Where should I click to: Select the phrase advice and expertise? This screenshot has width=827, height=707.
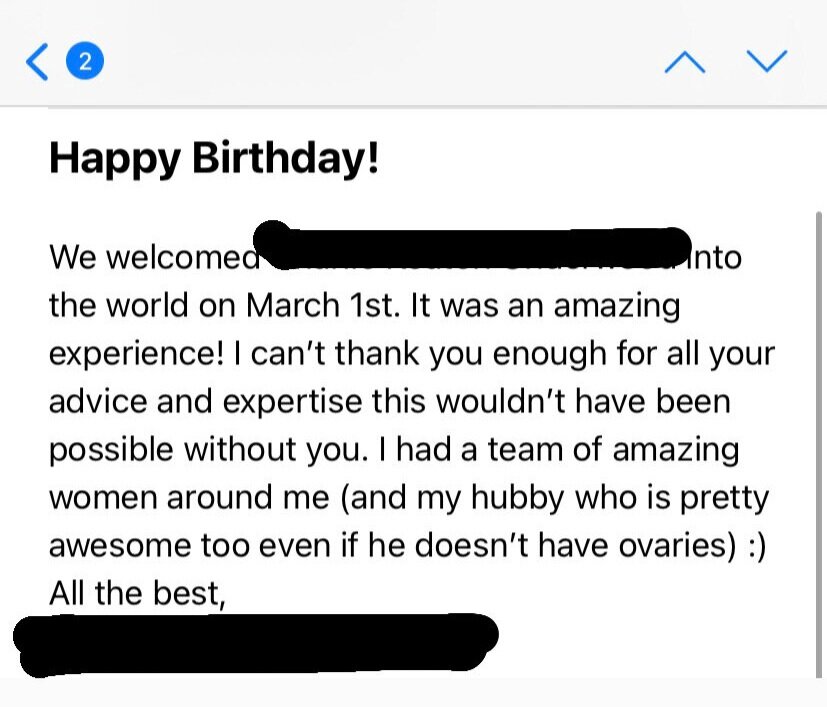pos(206,402)
